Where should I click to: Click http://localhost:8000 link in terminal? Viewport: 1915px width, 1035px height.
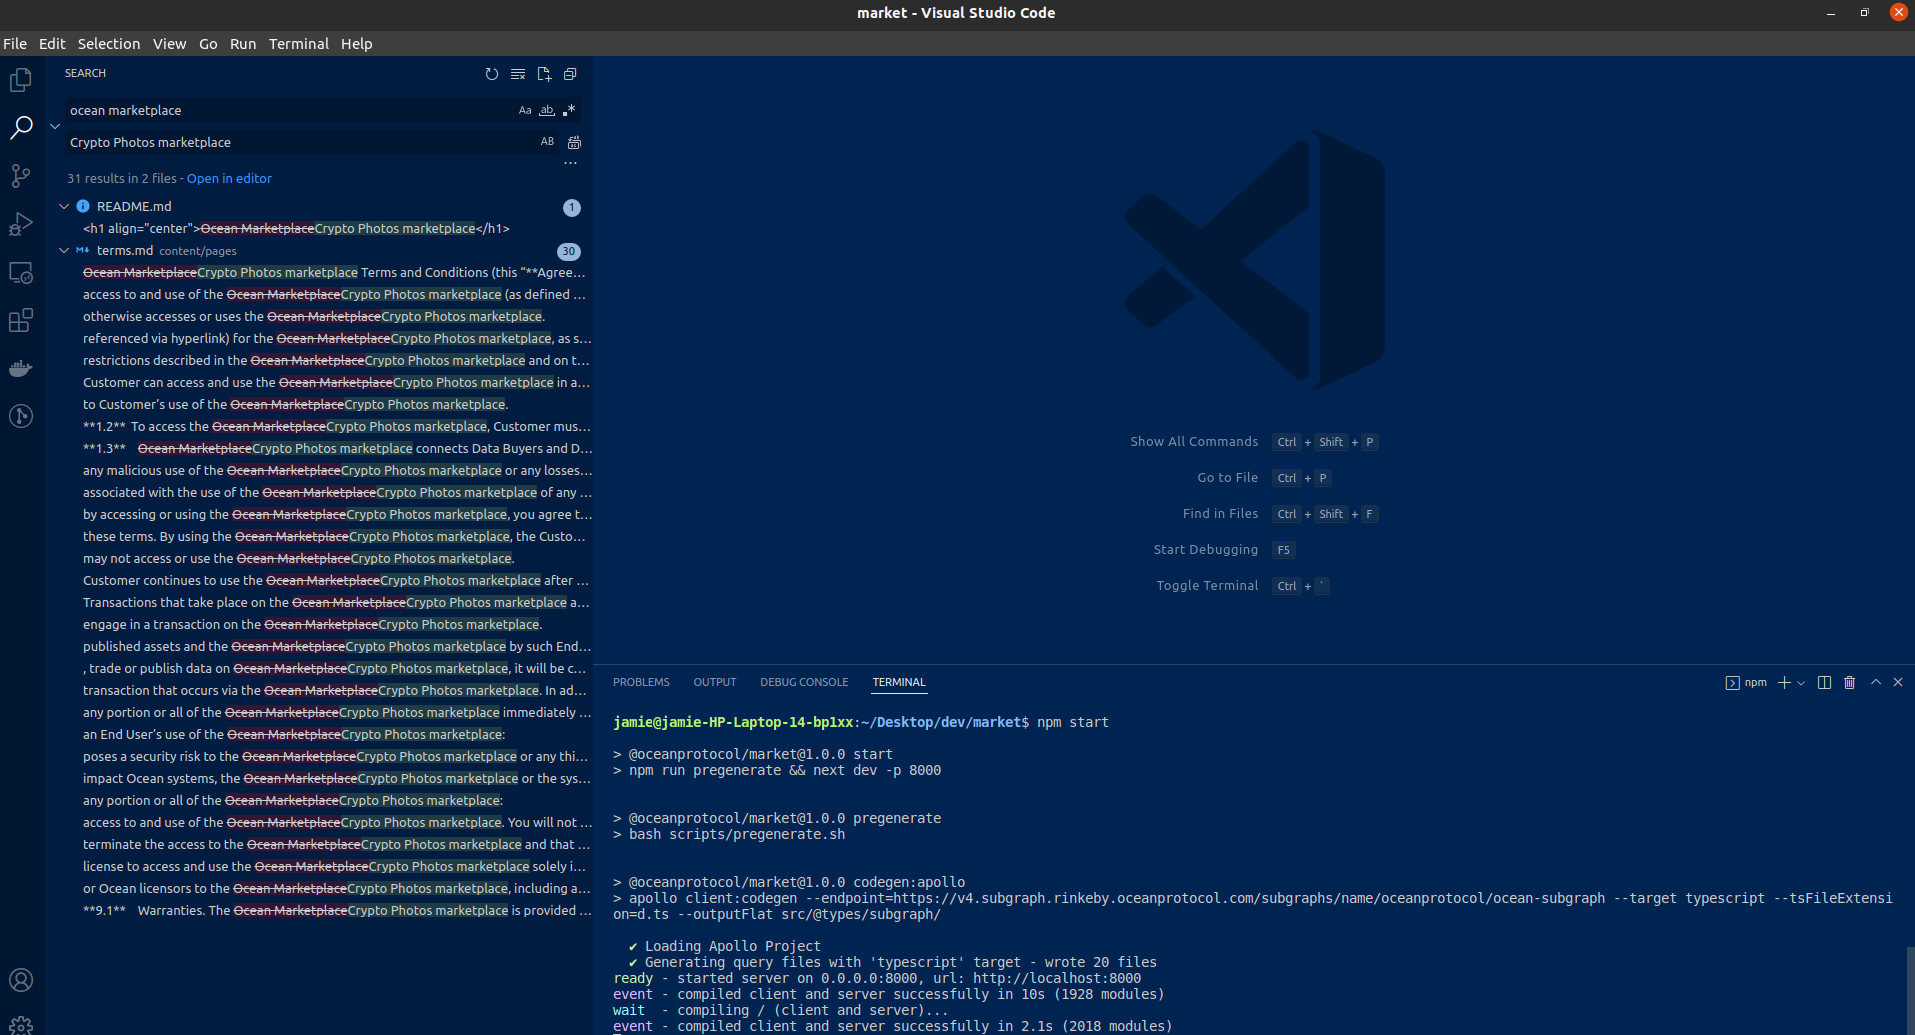click(1057, 978)
